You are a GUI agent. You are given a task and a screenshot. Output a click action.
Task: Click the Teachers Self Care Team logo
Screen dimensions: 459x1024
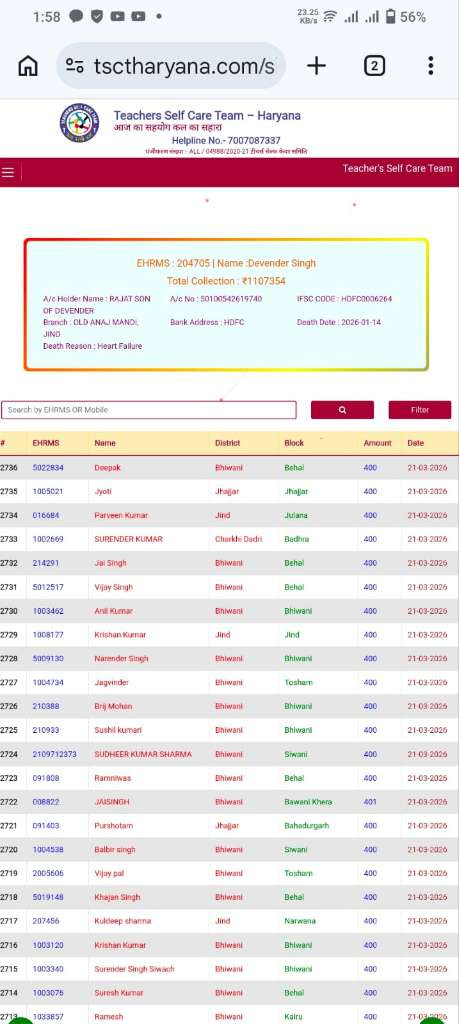pos(79,123)
